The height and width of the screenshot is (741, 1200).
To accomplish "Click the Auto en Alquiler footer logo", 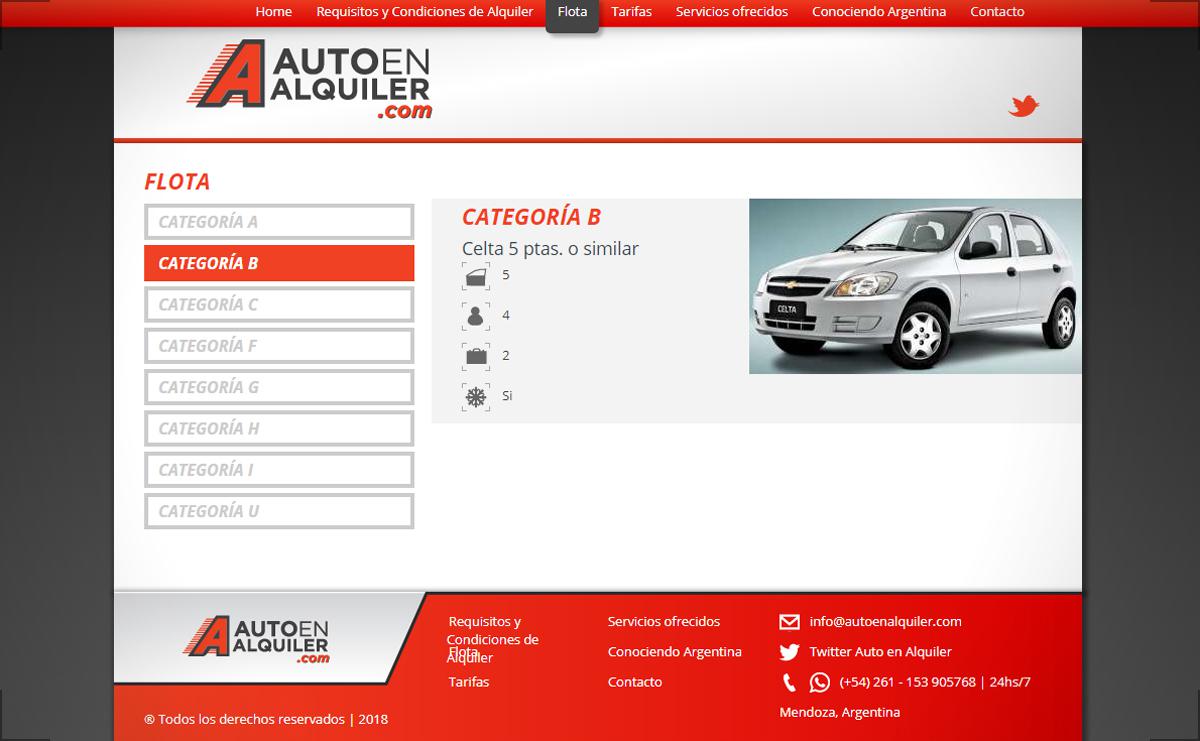I will (x=257, y=639).
